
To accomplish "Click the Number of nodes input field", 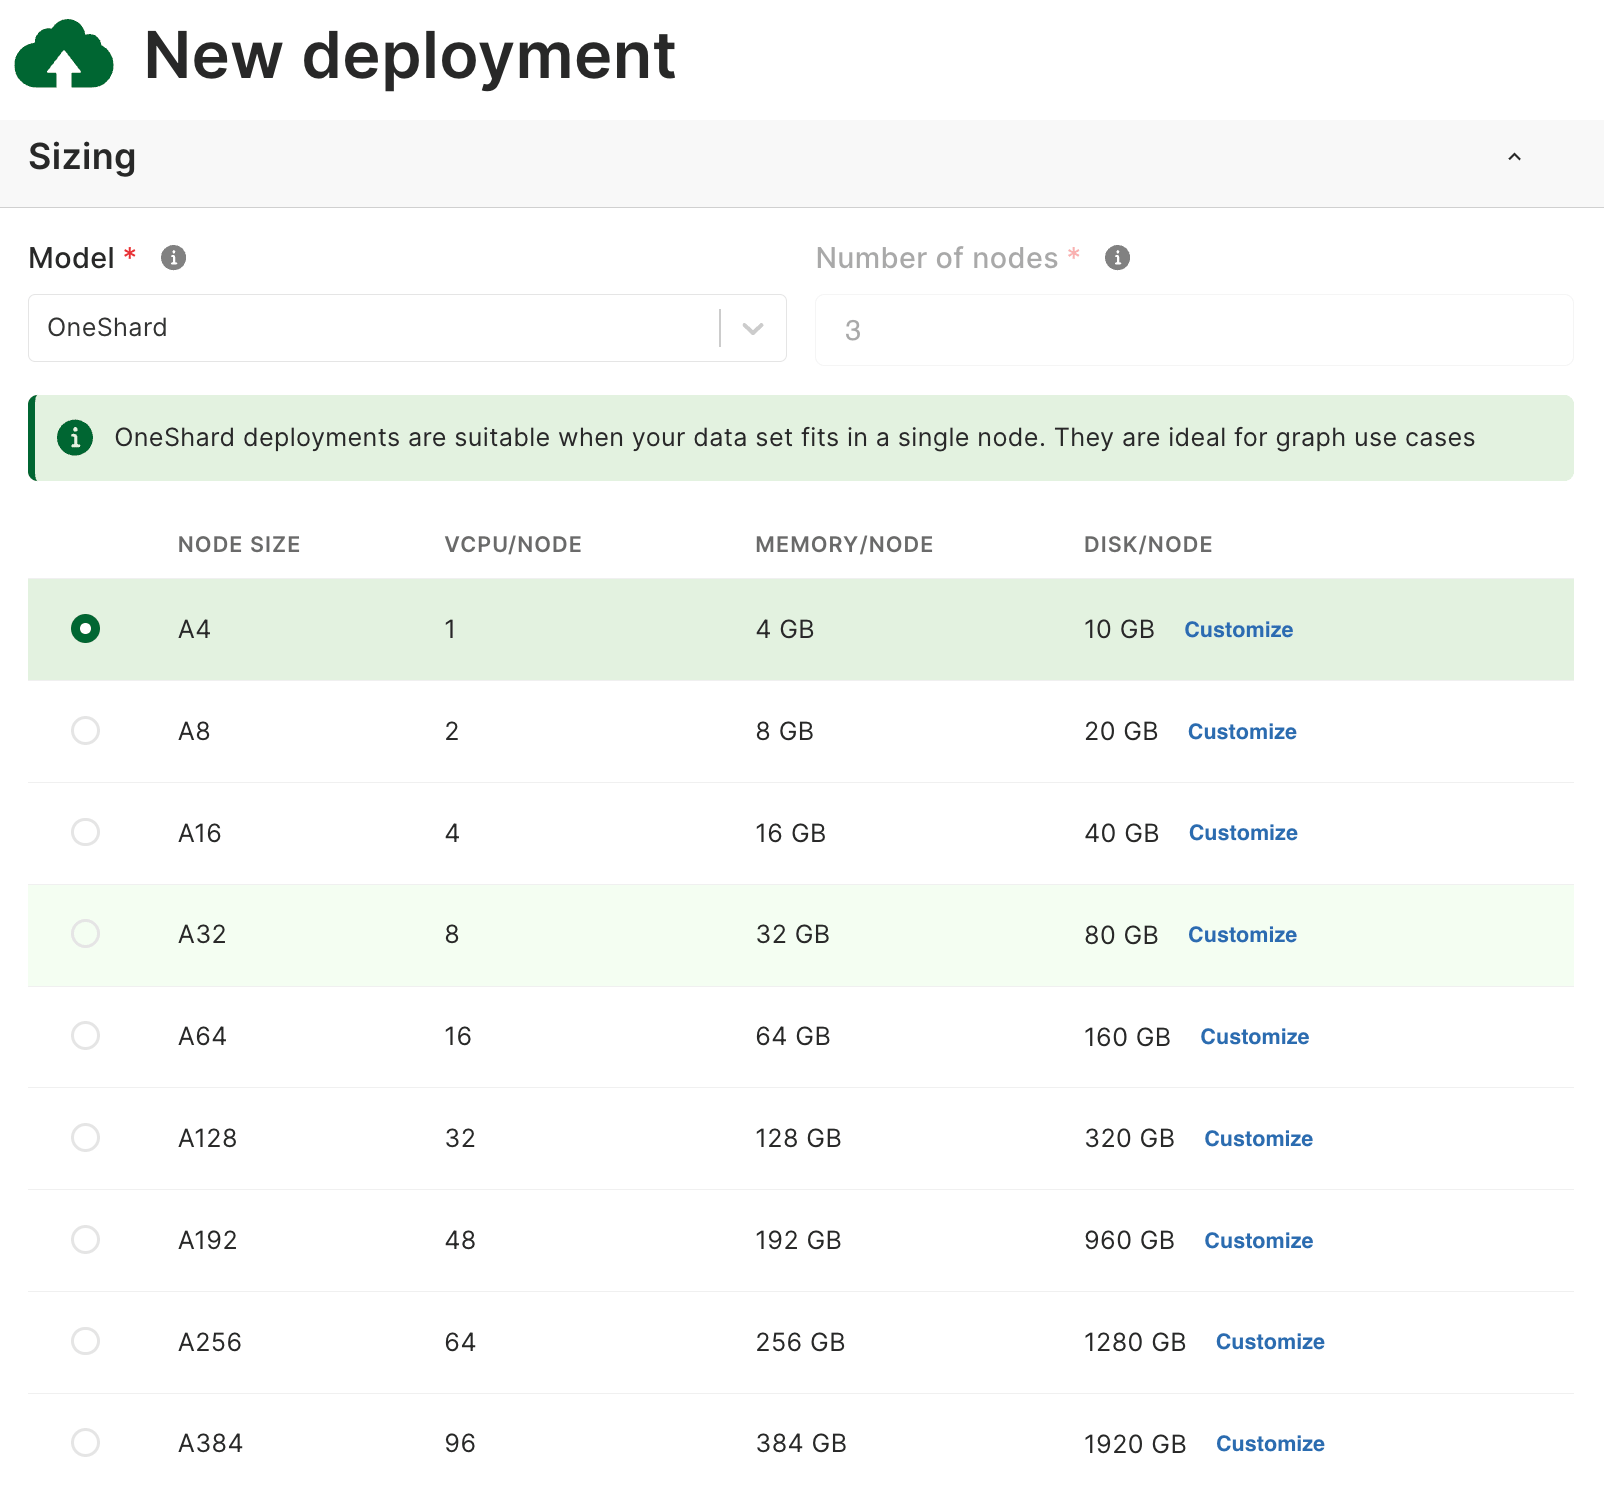I will coord(1194,330).
